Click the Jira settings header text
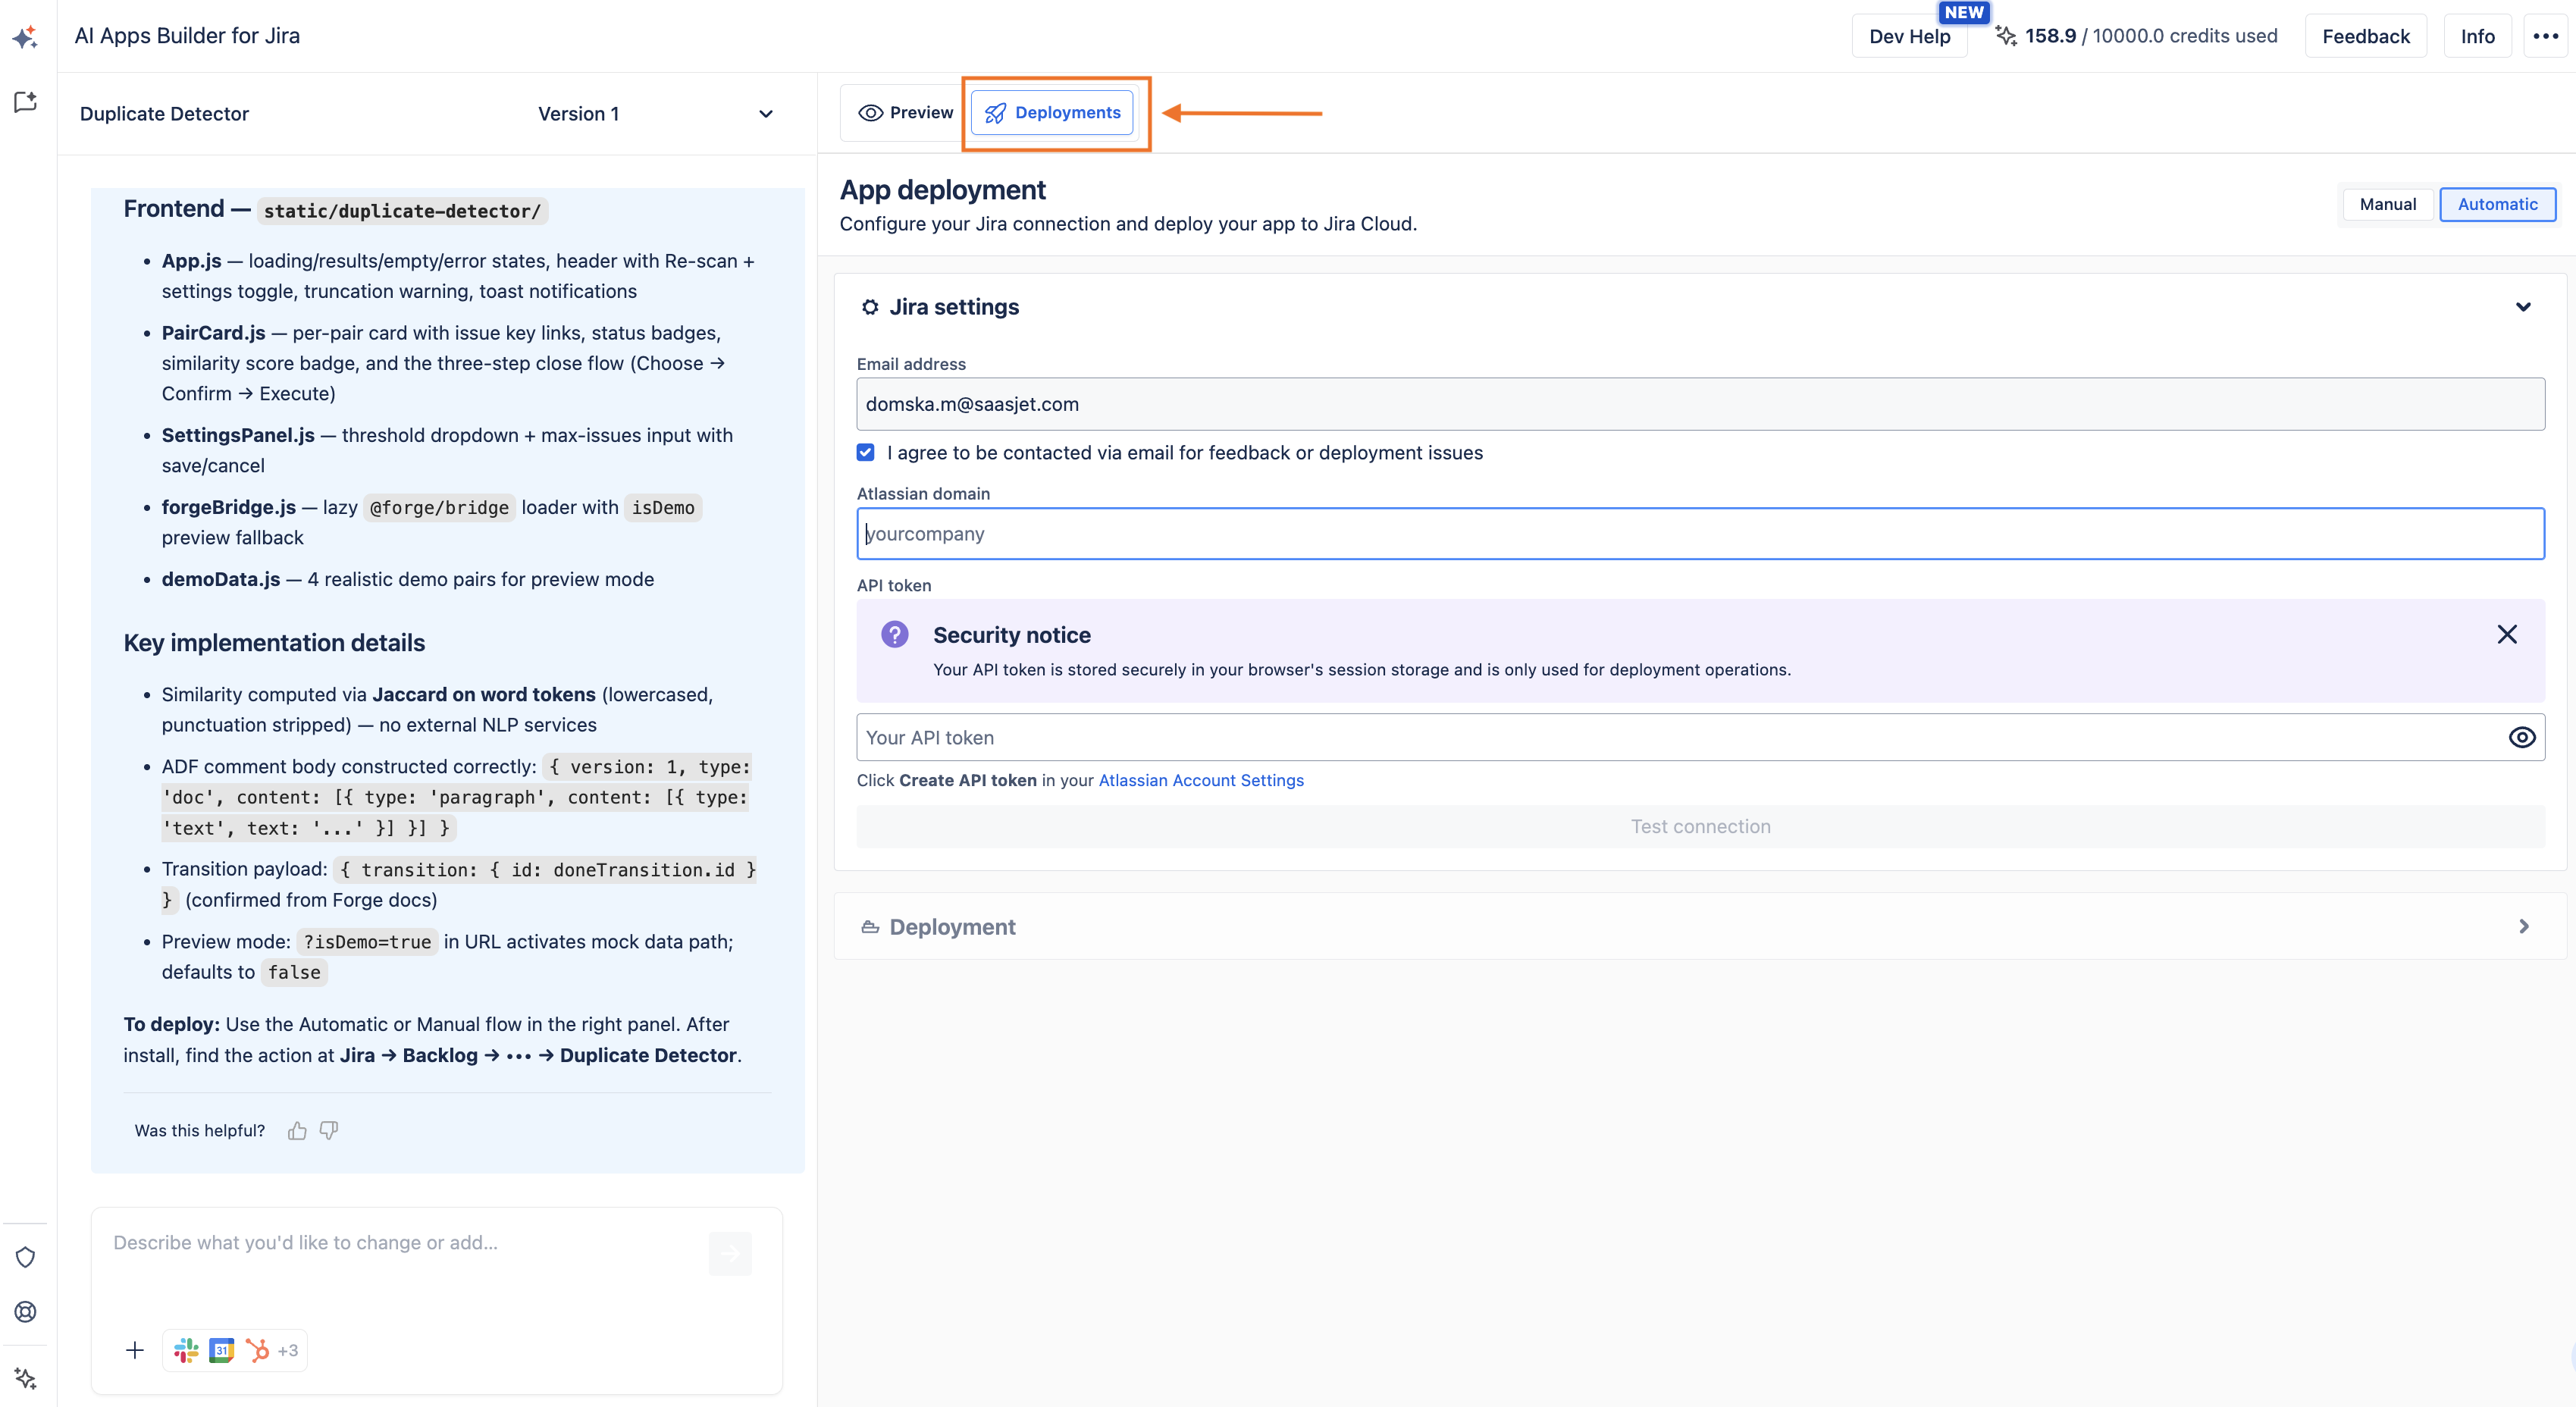This screenshot has height=1407, width=2576. (x=954, y=307)
